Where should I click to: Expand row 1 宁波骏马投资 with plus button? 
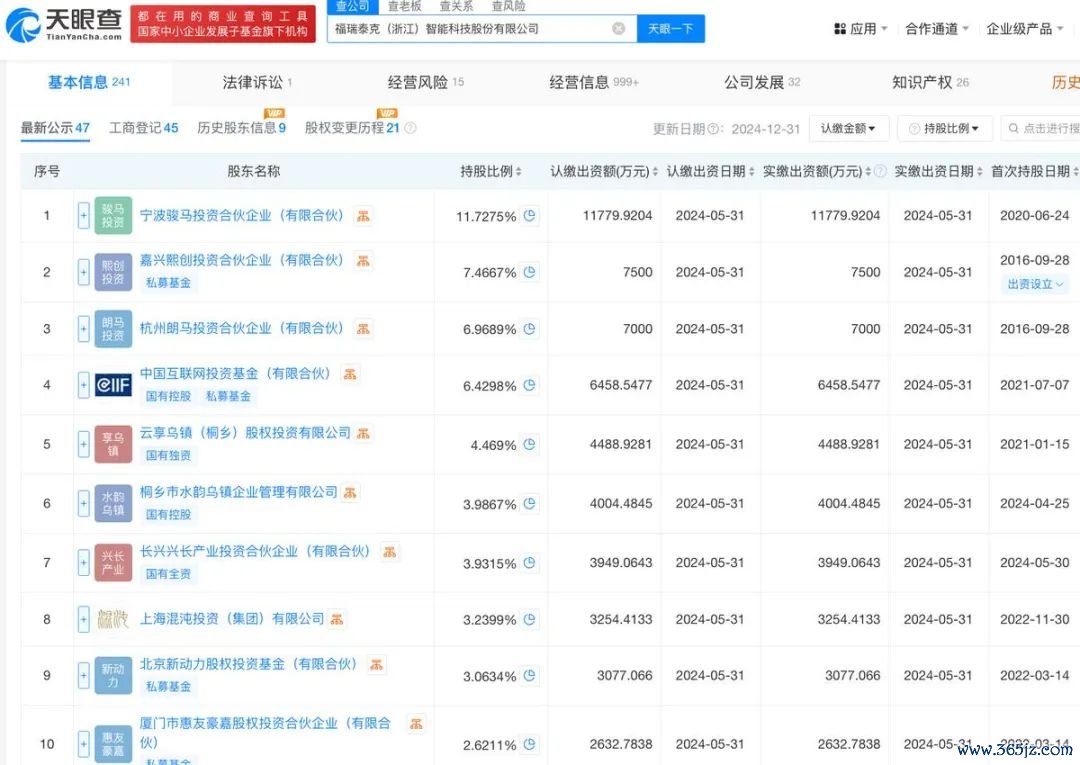[x=83, y=216]
